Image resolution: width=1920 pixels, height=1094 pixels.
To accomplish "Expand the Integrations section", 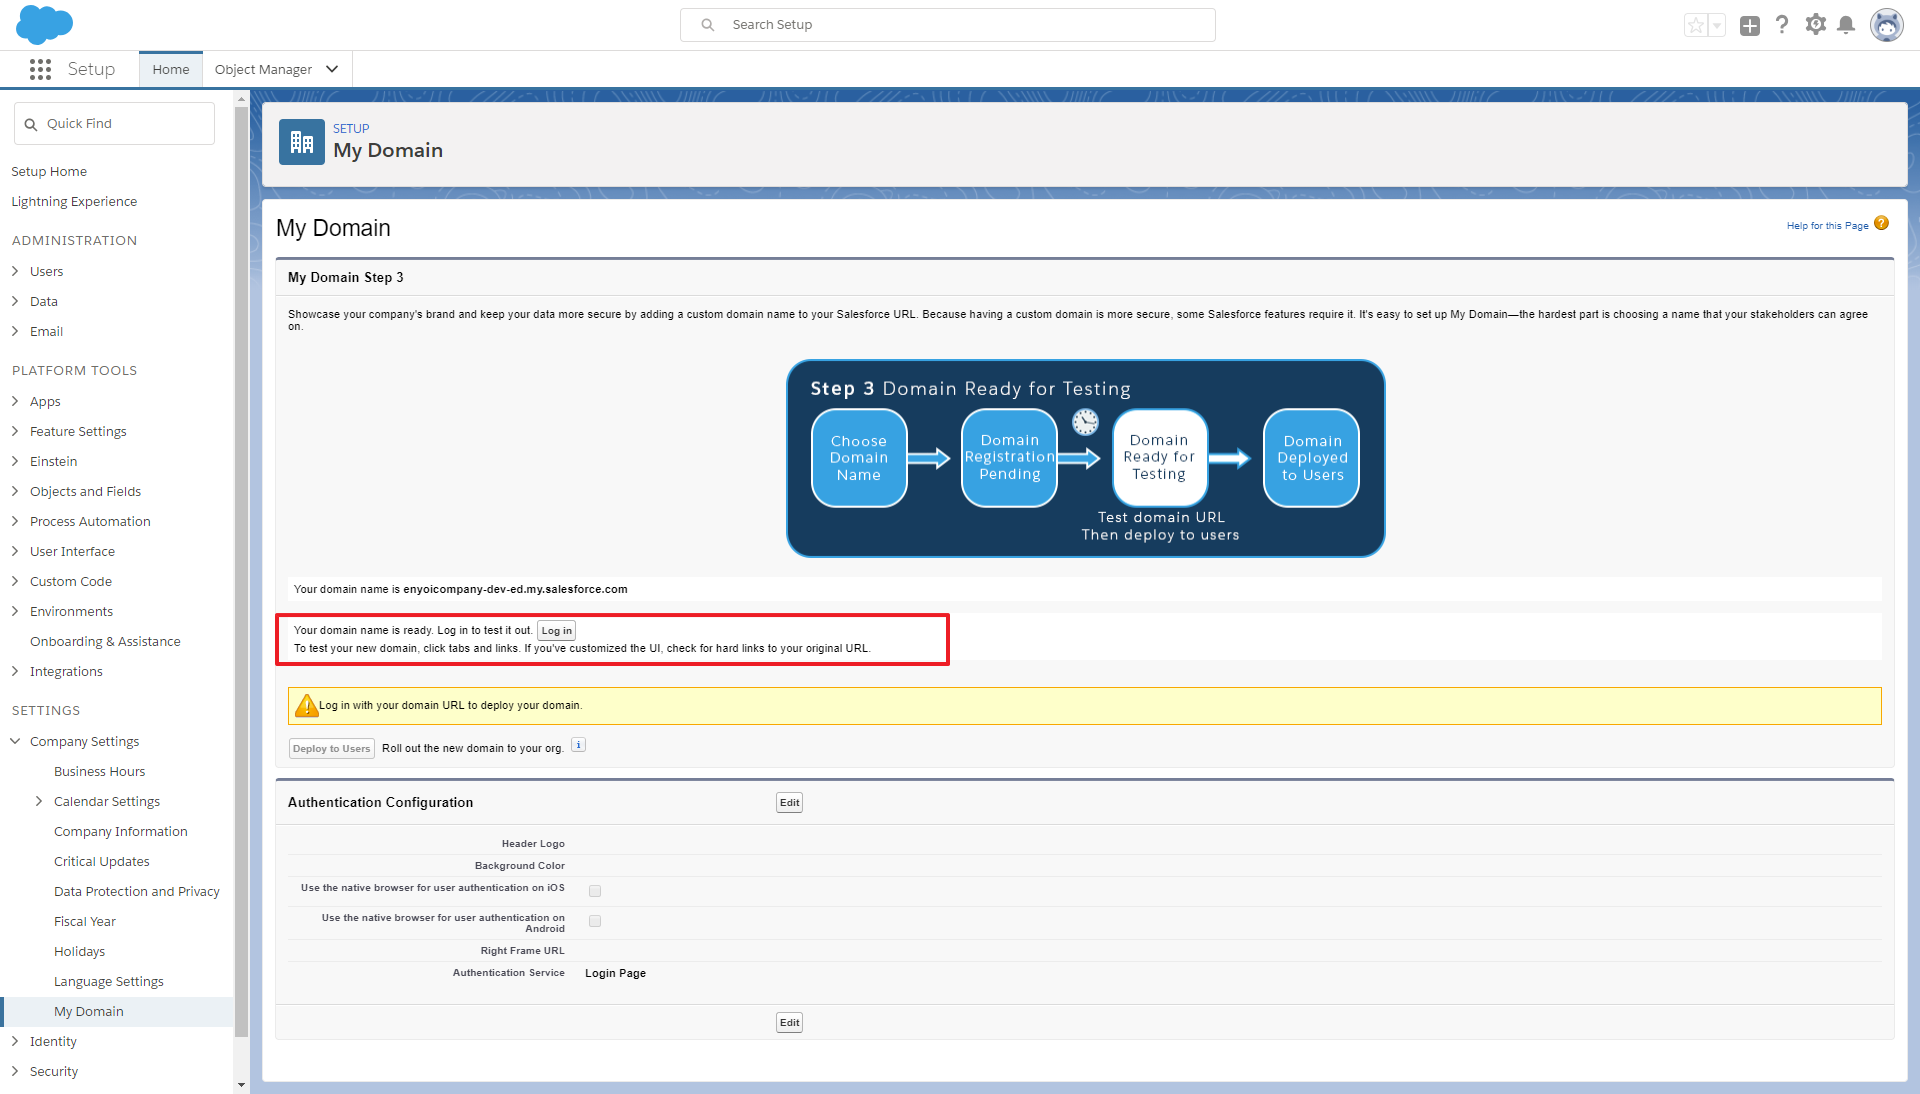I will tap(15, 671).
